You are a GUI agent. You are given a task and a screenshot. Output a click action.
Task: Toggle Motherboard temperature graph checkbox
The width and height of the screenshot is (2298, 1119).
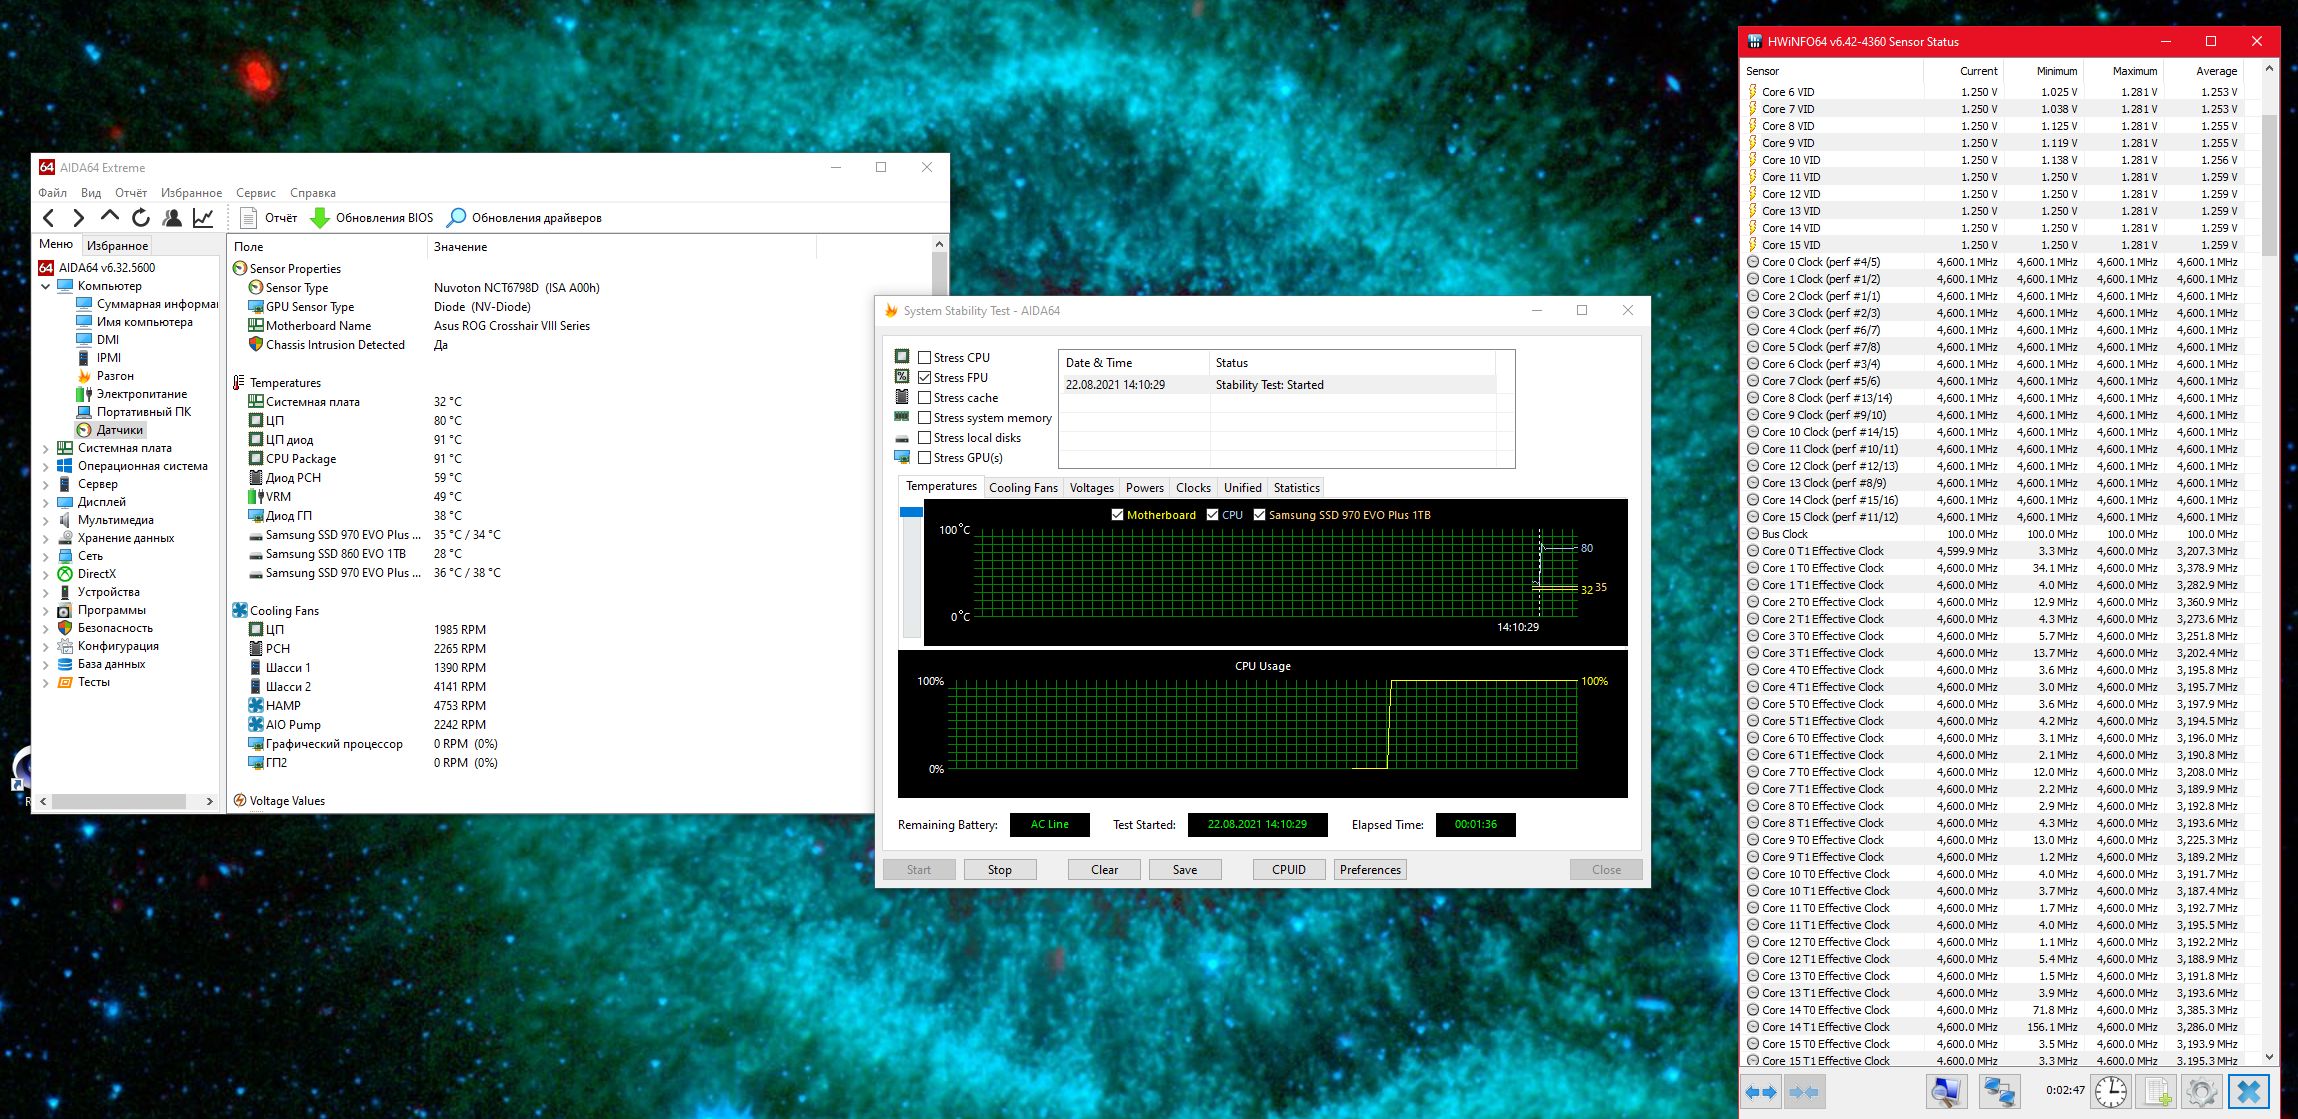(1117, 515)
